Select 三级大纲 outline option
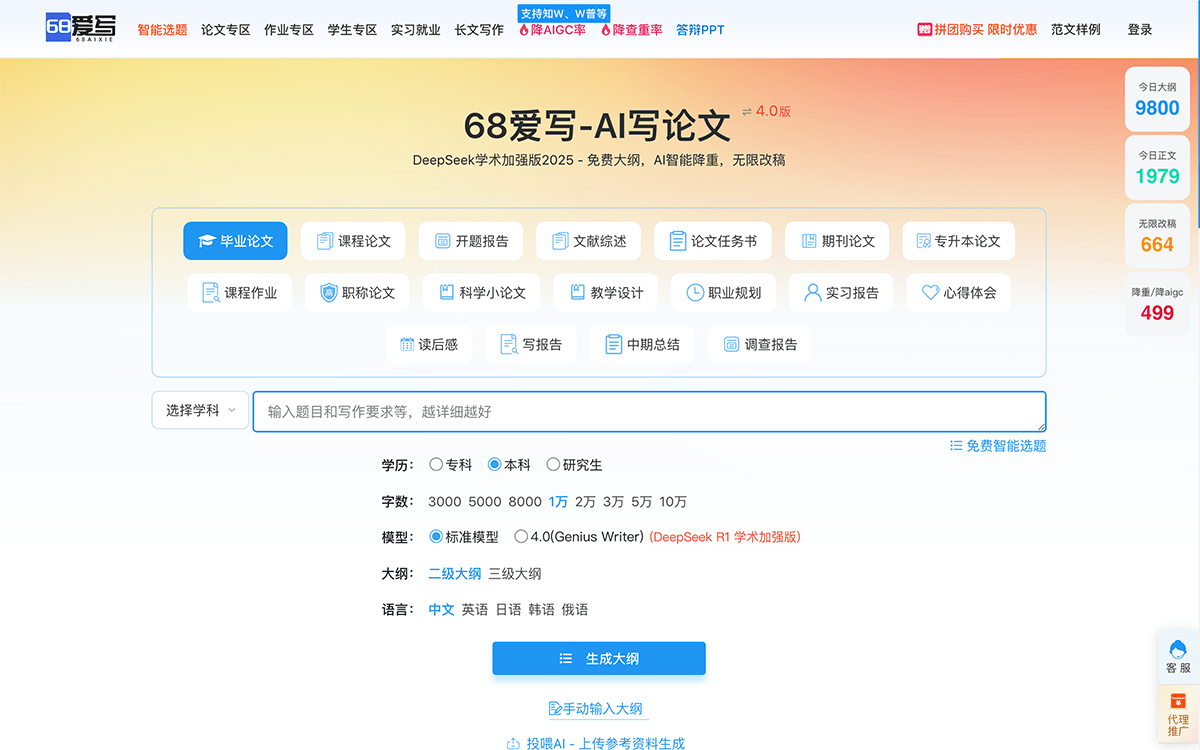 click(x=514, y=574)
